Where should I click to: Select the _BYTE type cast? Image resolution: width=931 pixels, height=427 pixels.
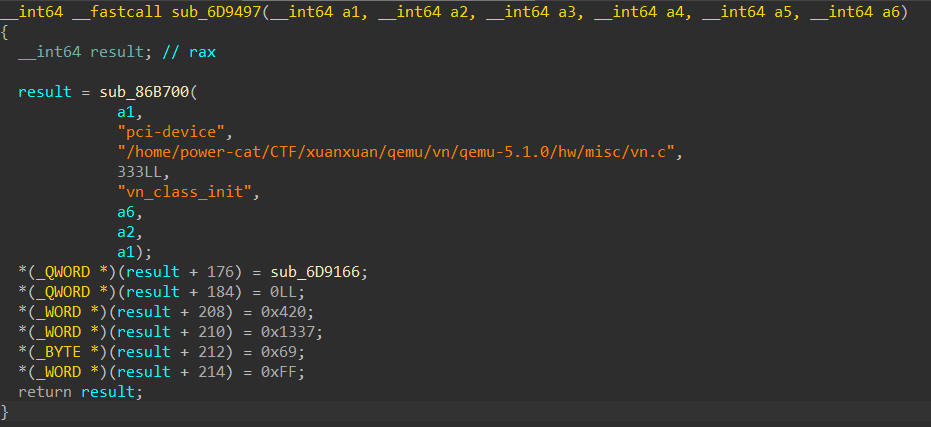(56, 352)
